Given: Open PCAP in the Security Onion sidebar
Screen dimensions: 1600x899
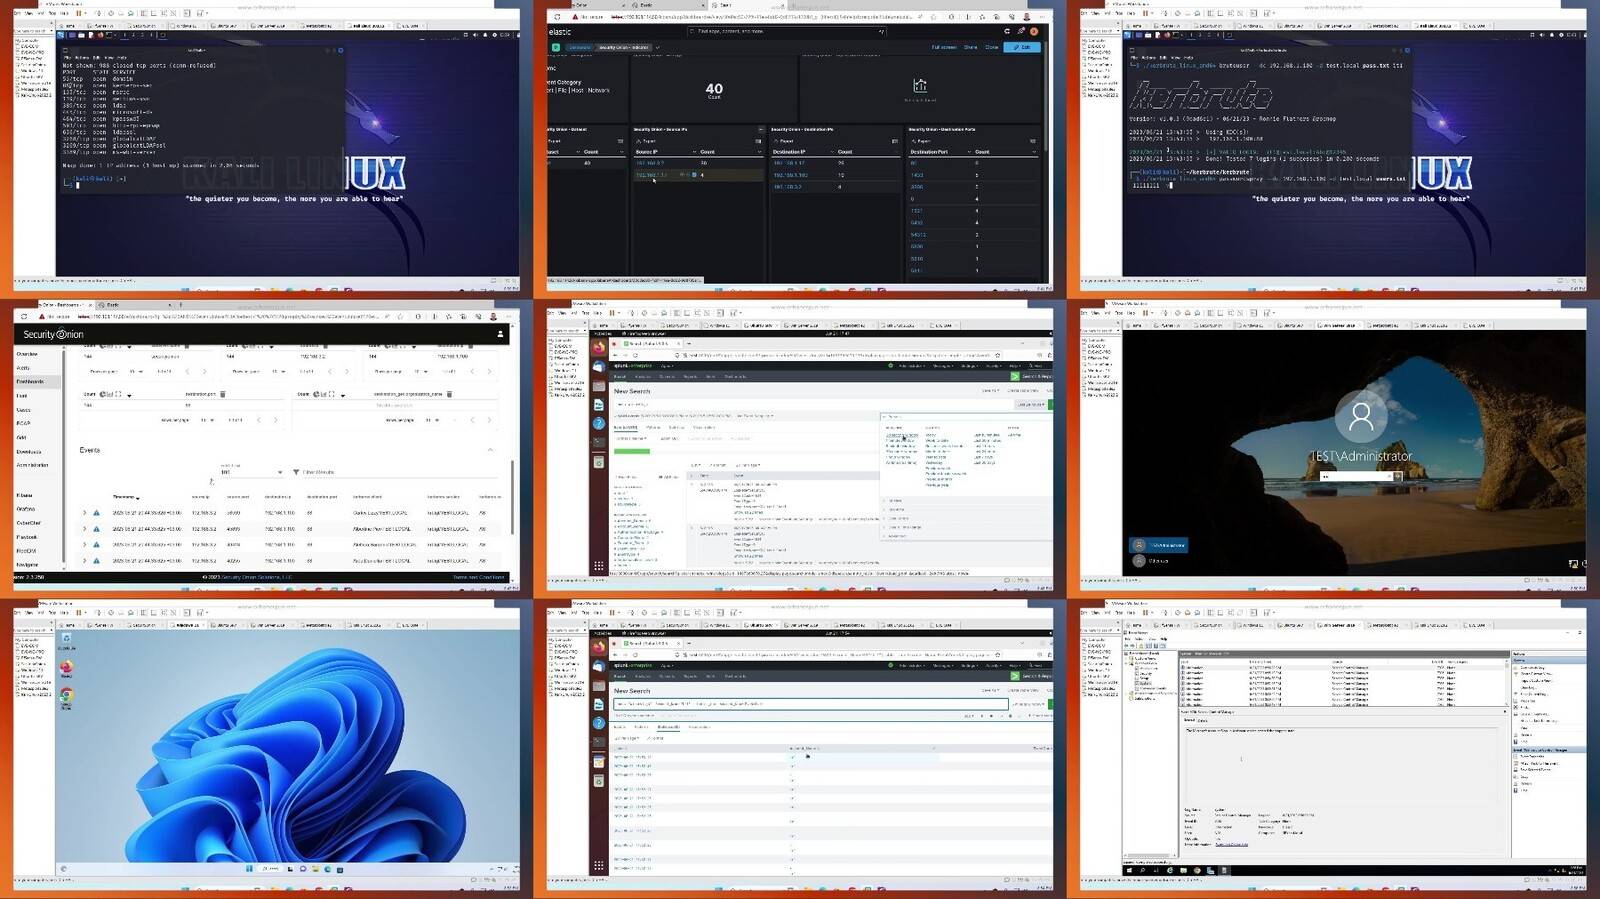Looking at the screenshot, I should [x=23, y=424].
